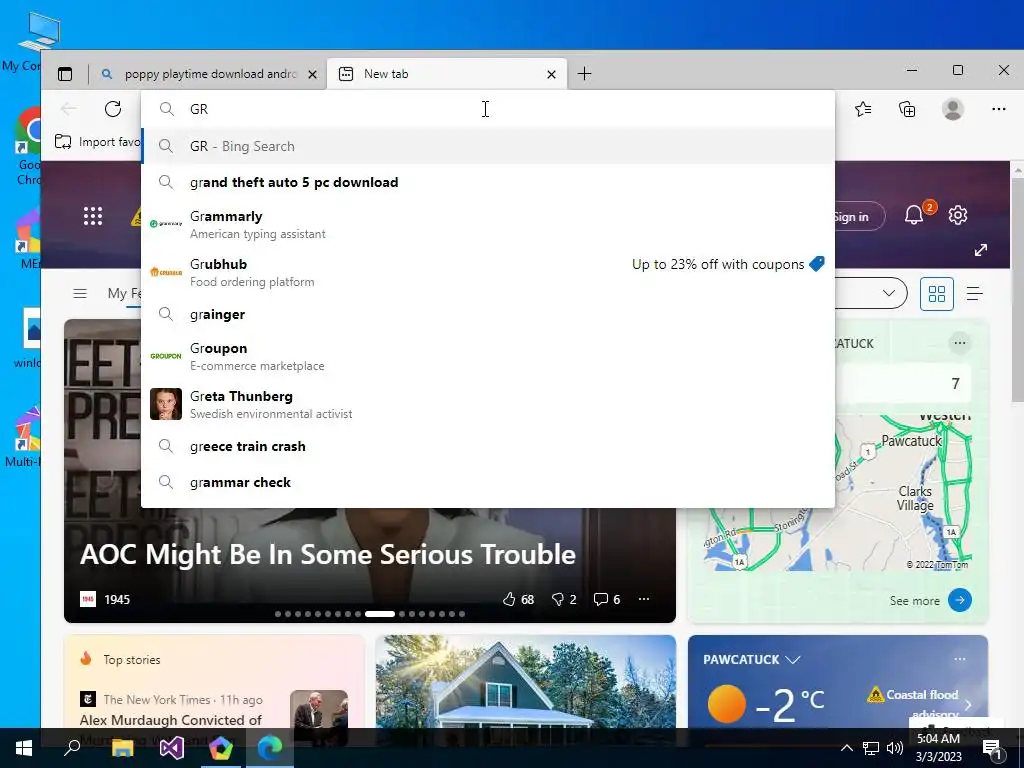Click the Microsoft Edge taskbar icon
The image size is (1024, 768).
pos(270,748)
